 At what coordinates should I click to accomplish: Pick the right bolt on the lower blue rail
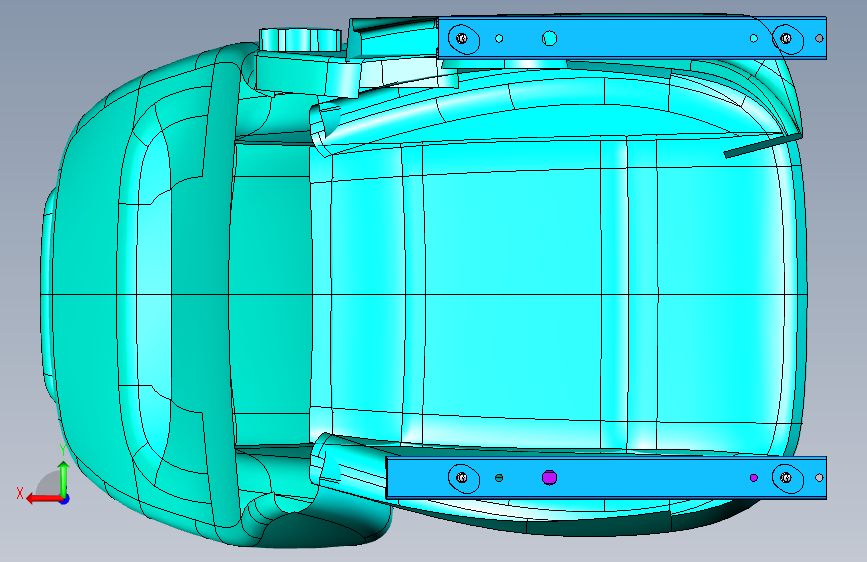pyautogui.click(x=786, y=477)
